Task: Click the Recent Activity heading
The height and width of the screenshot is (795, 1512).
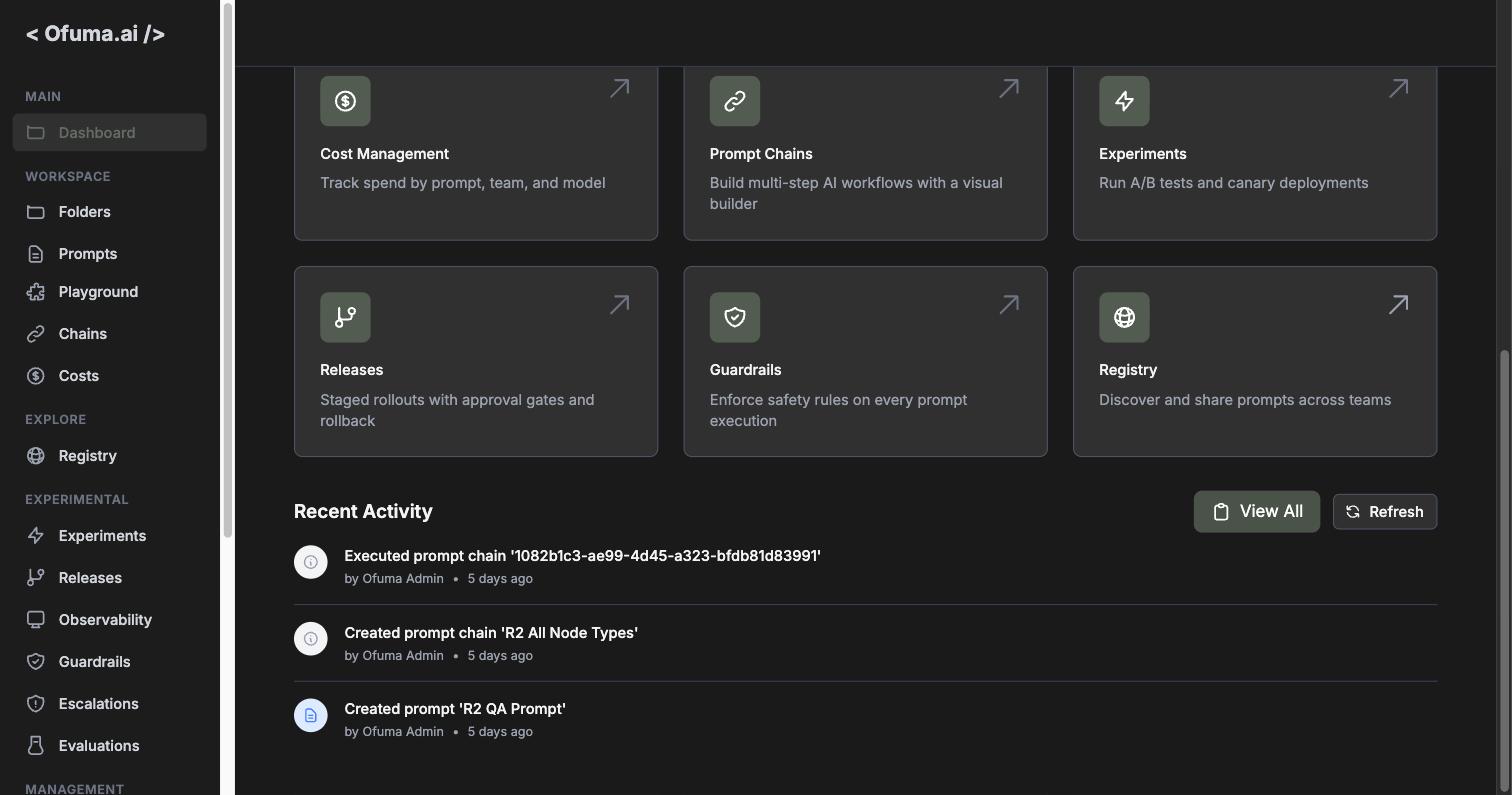Action: click(363, 511)
